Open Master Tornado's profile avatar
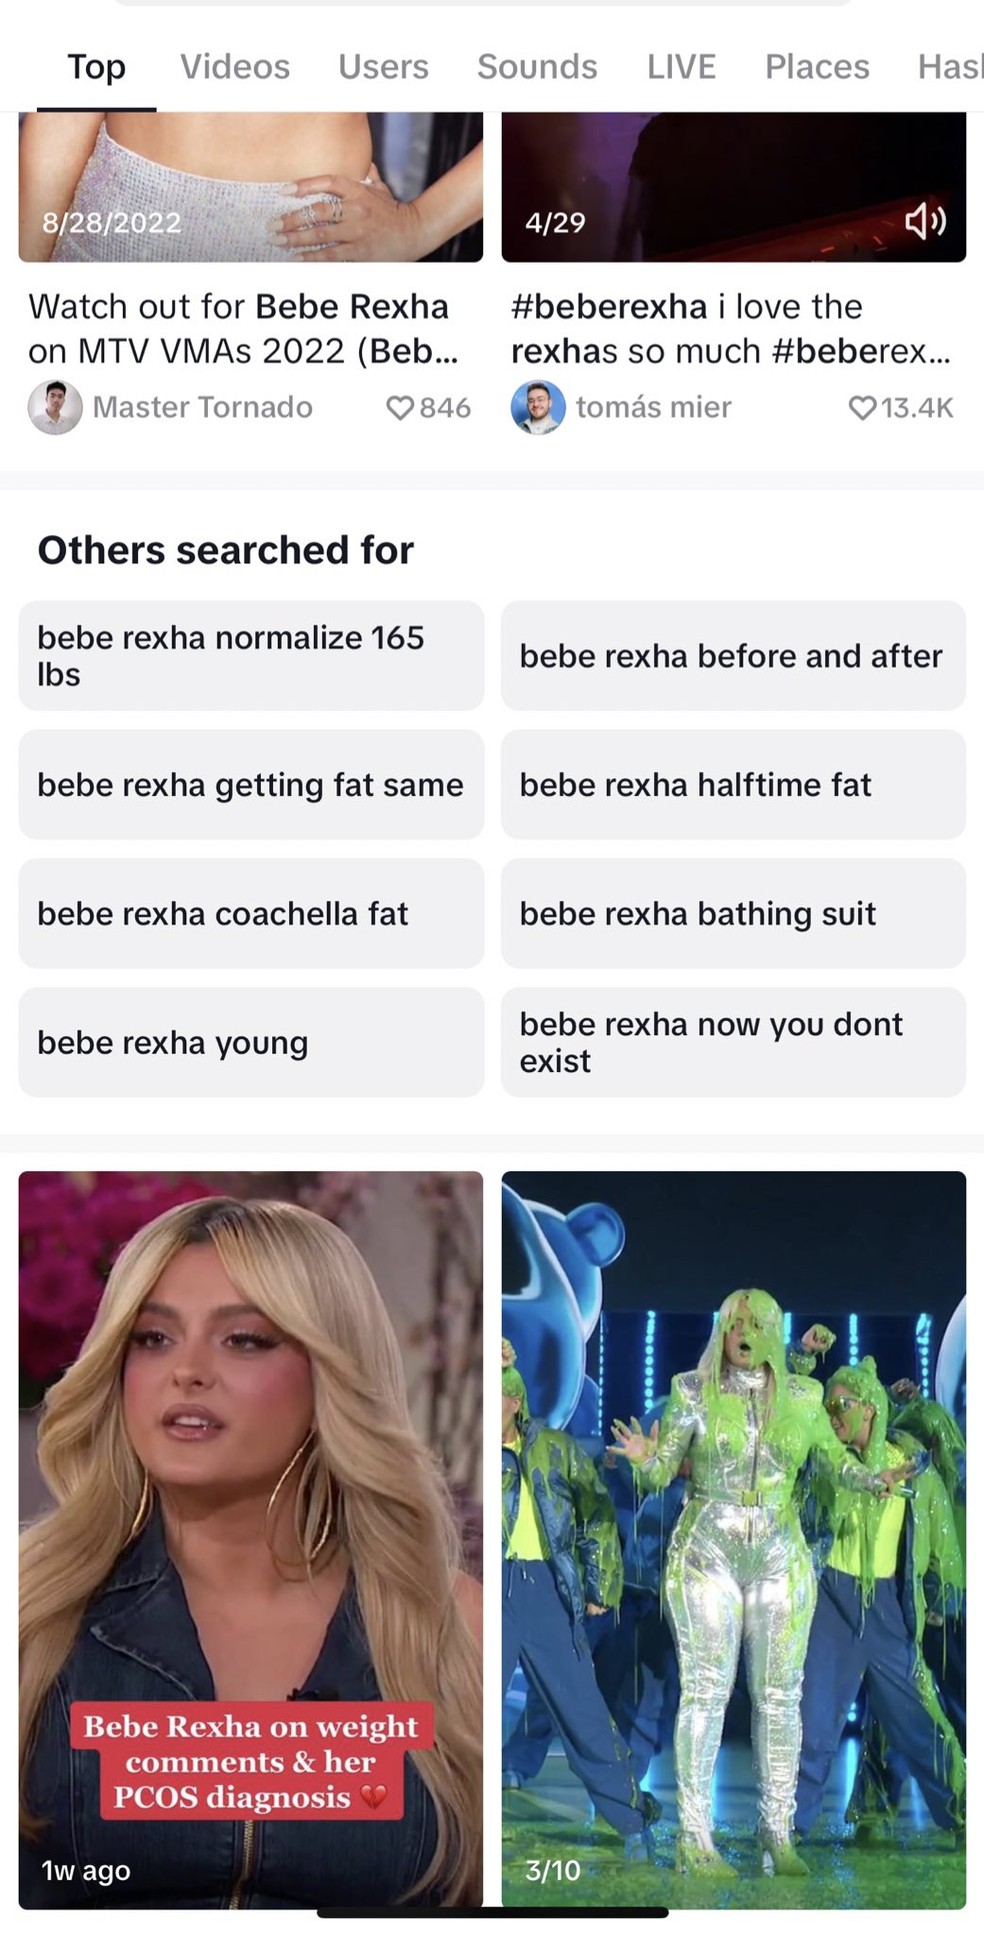 (x=57, y=407)
